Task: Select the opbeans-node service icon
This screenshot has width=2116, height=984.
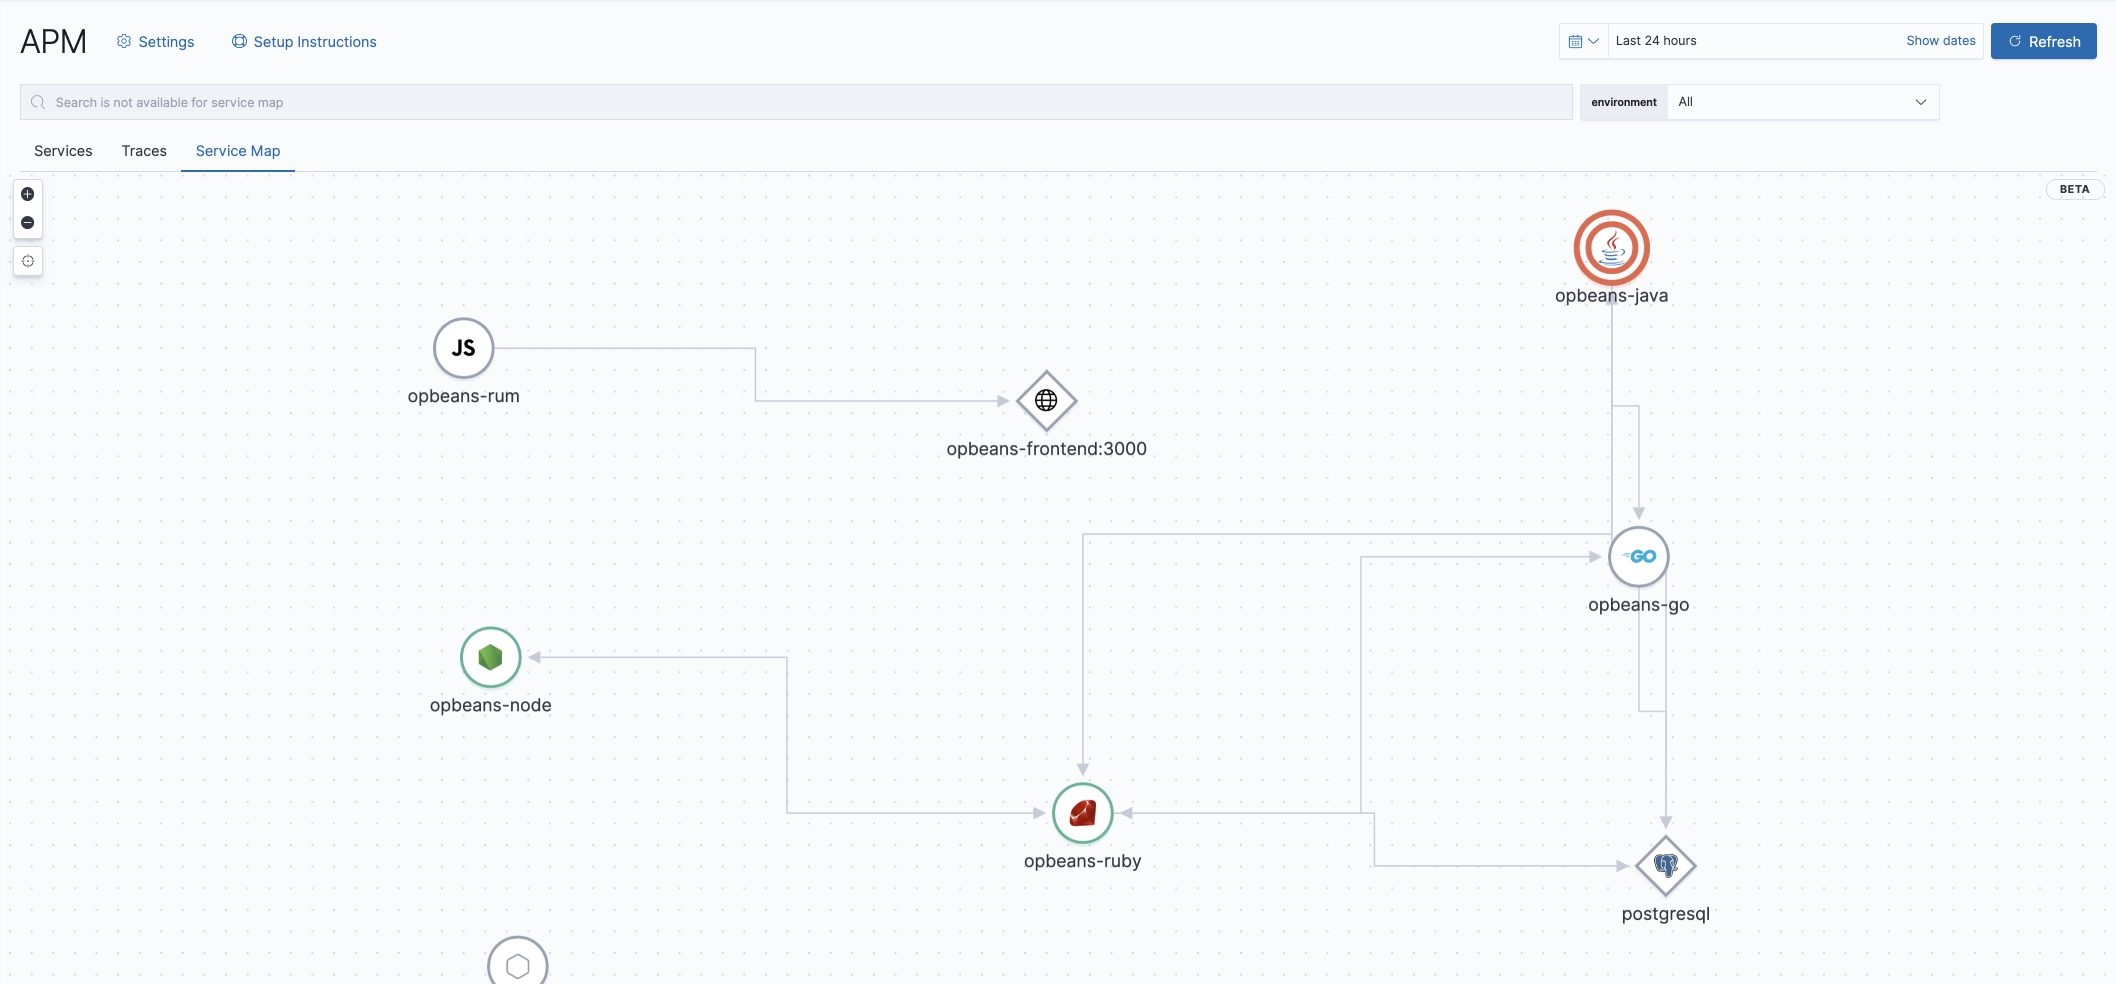Action: 489,657
